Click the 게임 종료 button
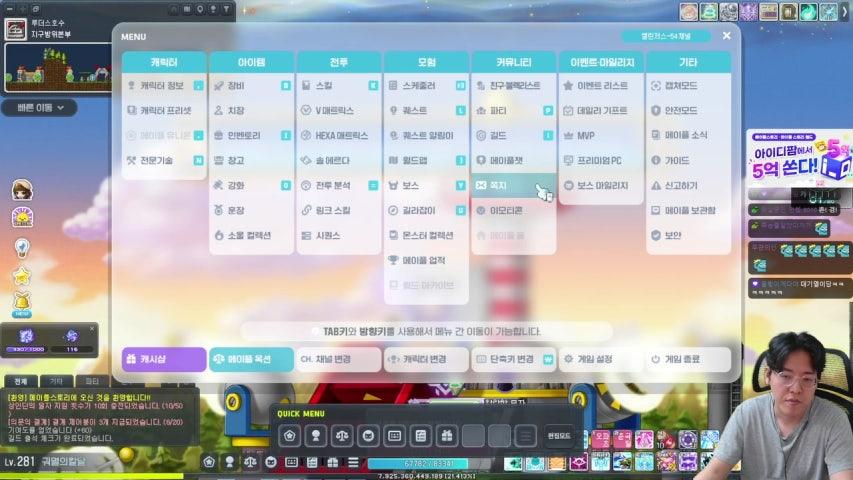This screenshot has width=853, height=480. [689, 359]
